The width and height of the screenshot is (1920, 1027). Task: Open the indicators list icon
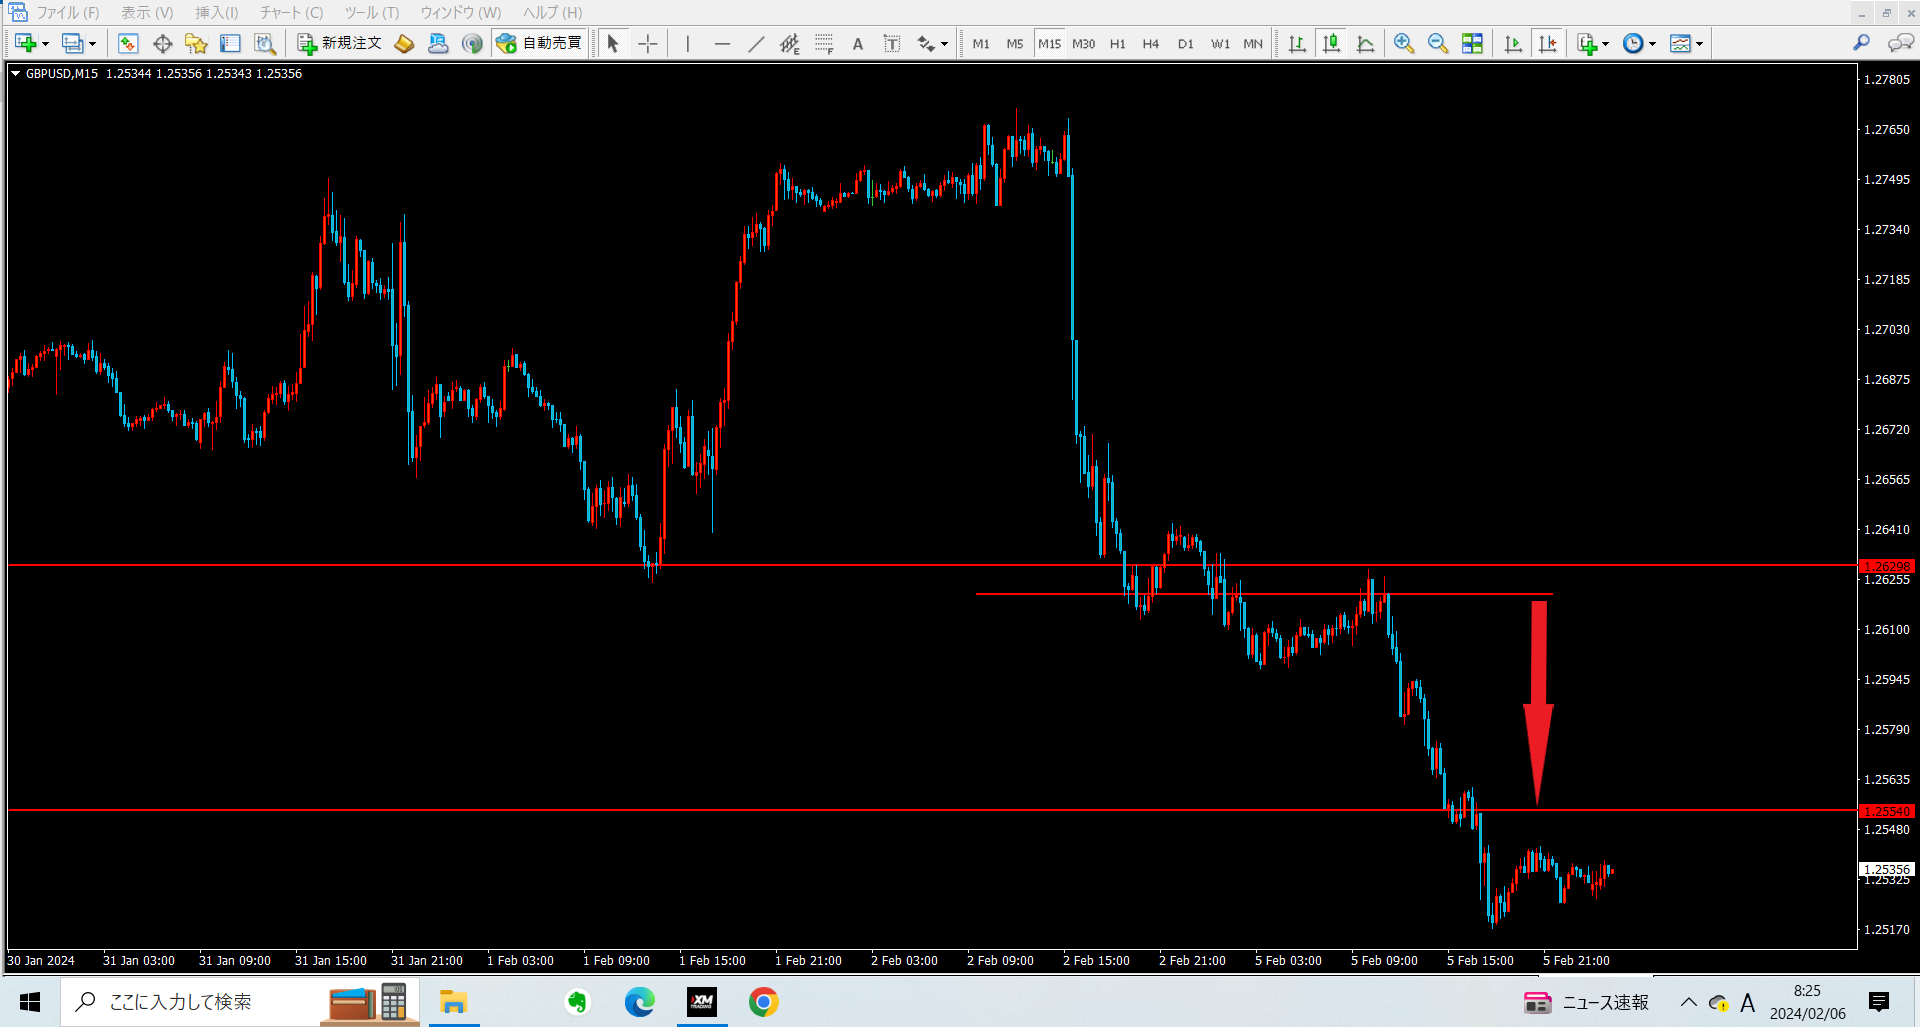pos(1586,43)
